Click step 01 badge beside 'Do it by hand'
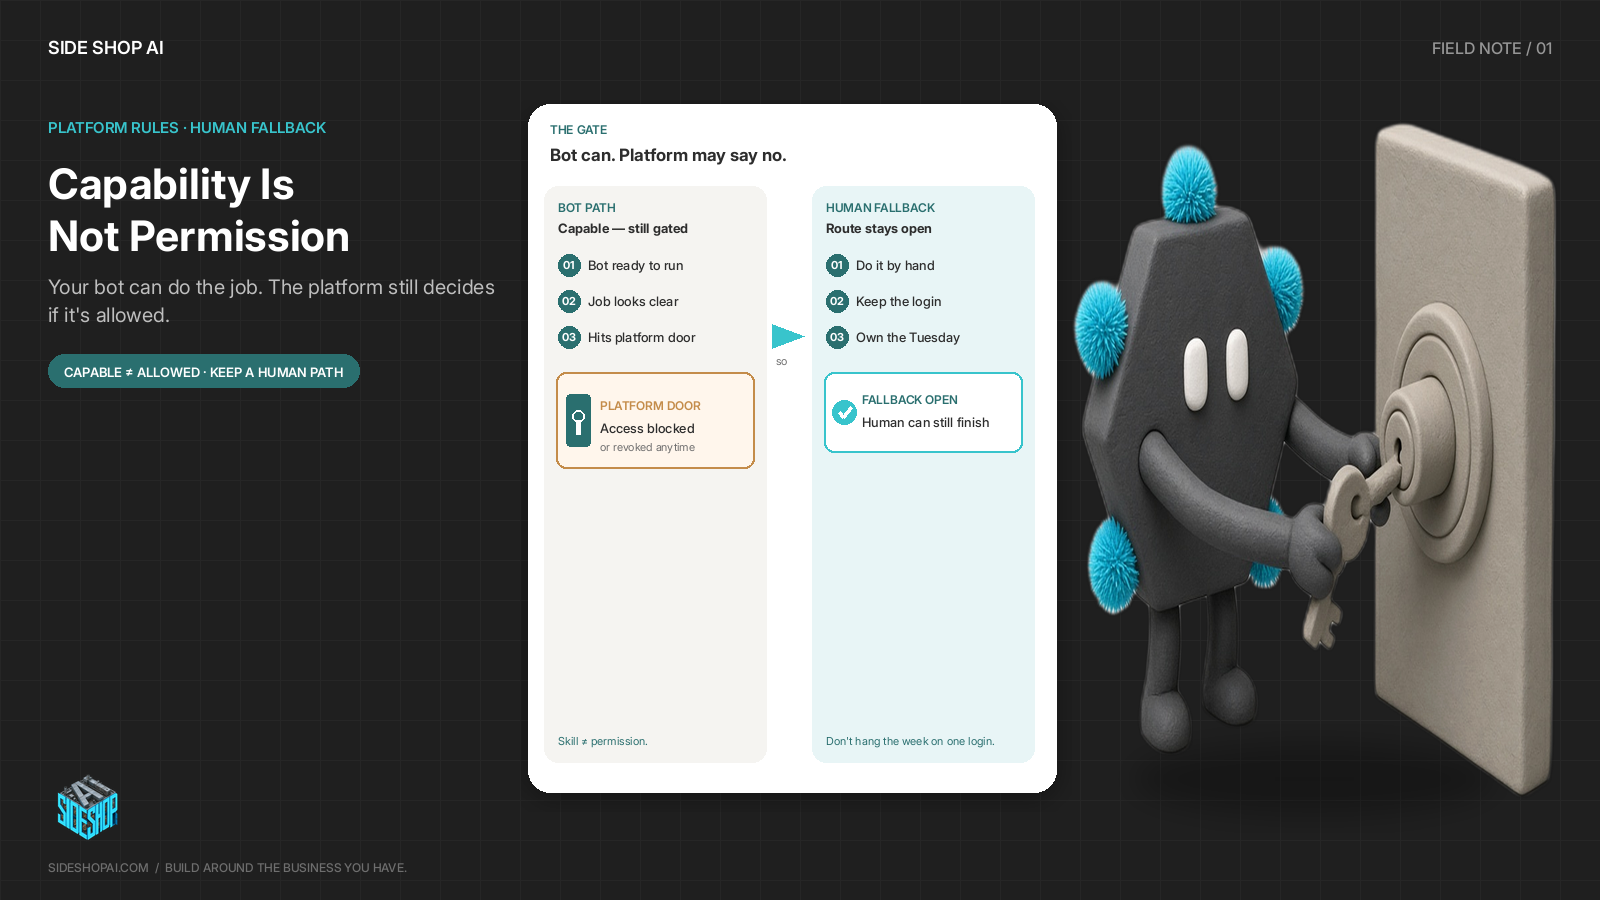The height and width of the screenshot is (900, 1600). (x=837, y=265)
